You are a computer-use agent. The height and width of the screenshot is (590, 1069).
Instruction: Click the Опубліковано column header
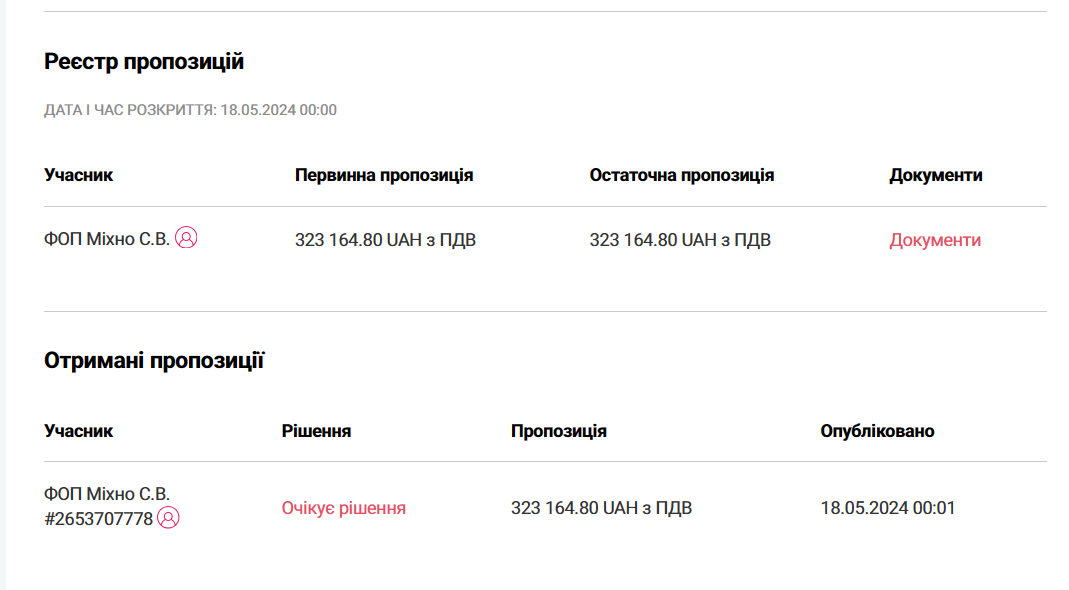point(877,431)
